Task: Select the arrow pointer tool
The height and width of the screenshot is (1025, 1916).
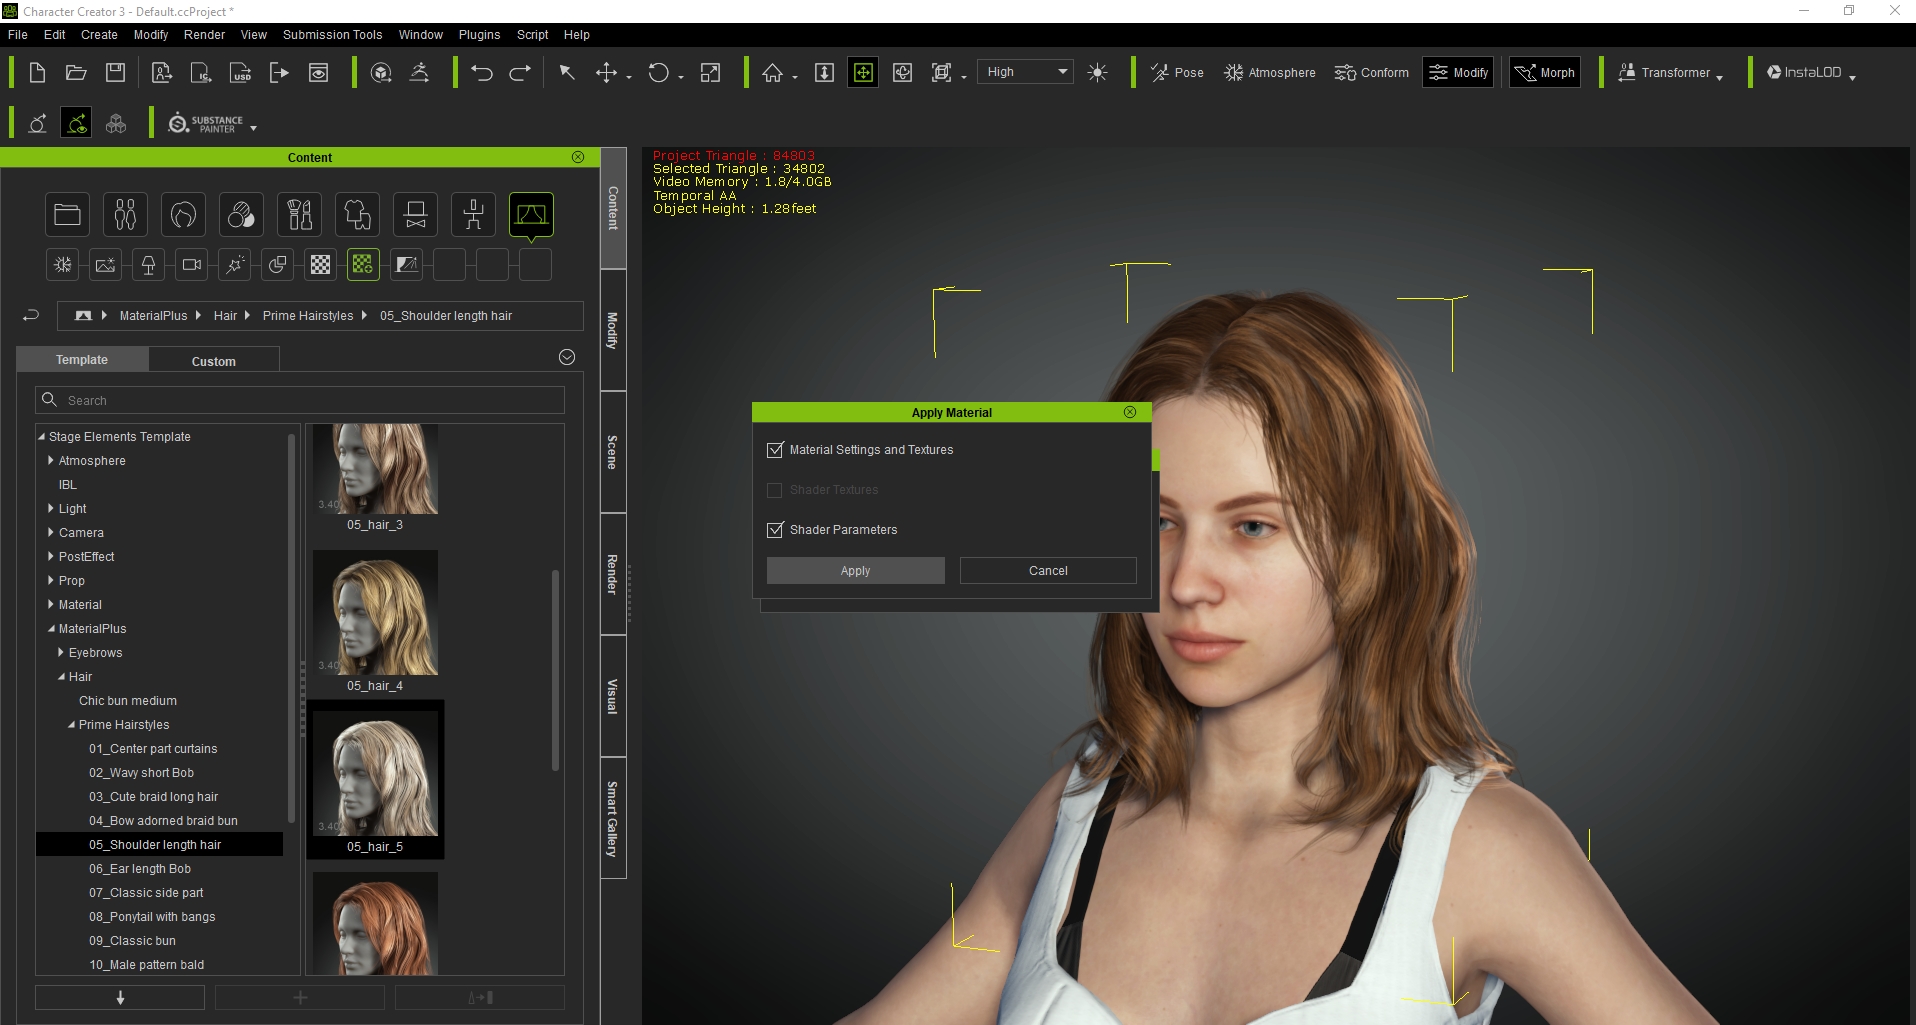Action: (x=567, y=72)
